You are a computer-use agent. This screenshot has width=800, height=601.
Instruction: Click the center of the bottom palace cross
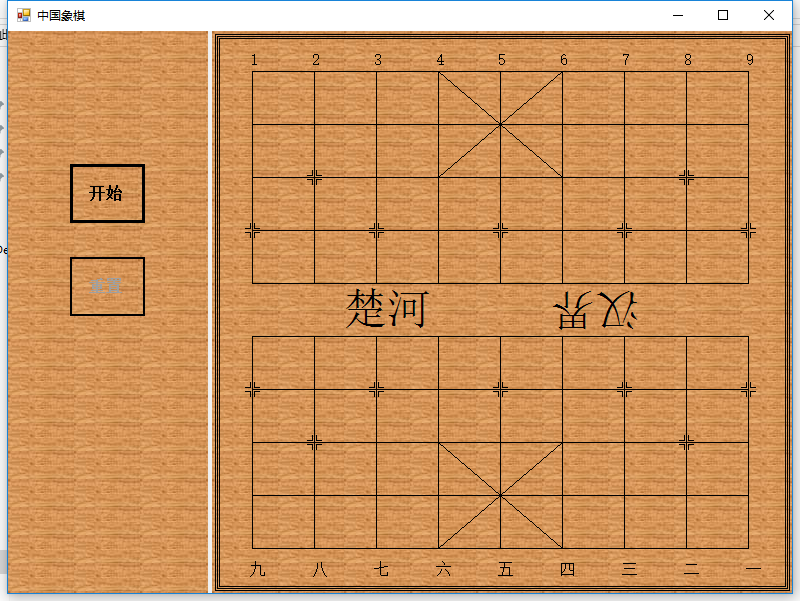501,495
